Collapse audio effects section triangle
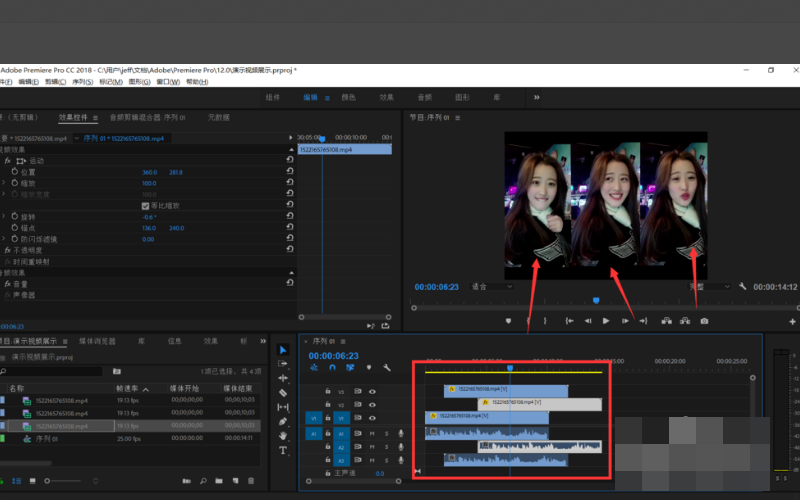 [x=291, y=273]
